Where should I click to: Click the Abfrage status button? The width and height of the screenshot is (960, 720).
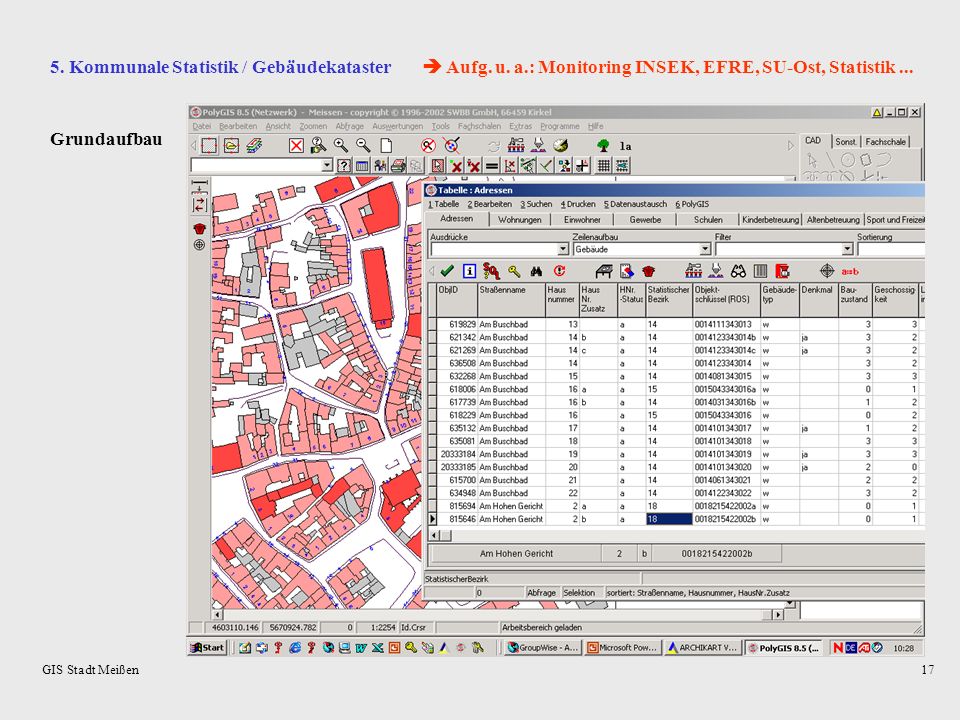[542, 593]
